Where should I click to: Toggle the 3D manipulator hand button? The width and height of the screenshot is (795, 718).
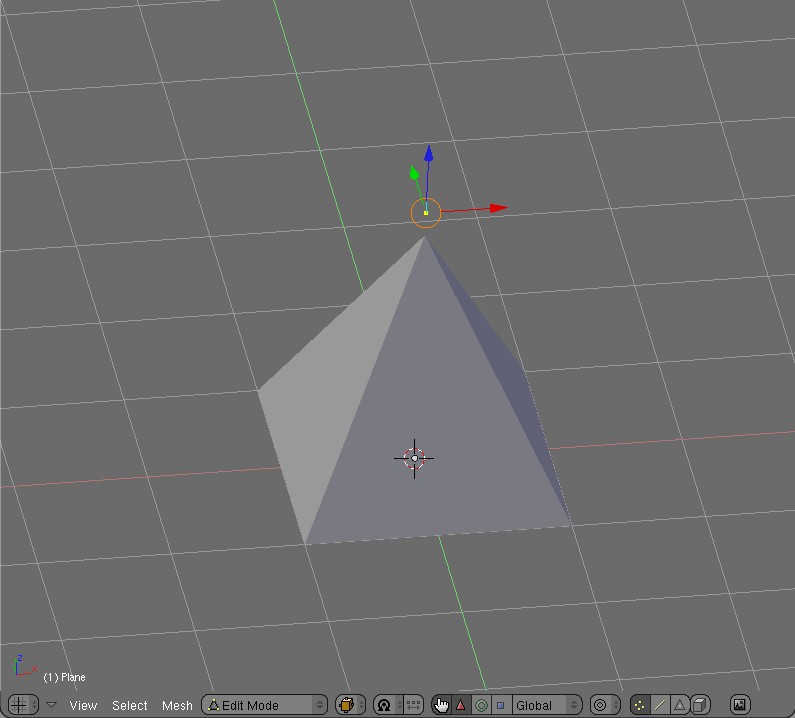click(441, 705)
